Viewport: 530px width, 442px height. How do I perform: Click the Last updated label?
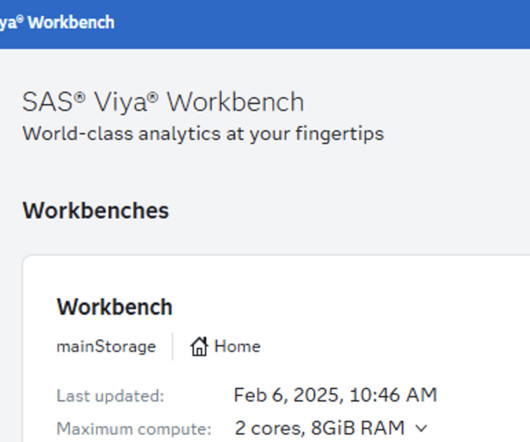(110, 396)
